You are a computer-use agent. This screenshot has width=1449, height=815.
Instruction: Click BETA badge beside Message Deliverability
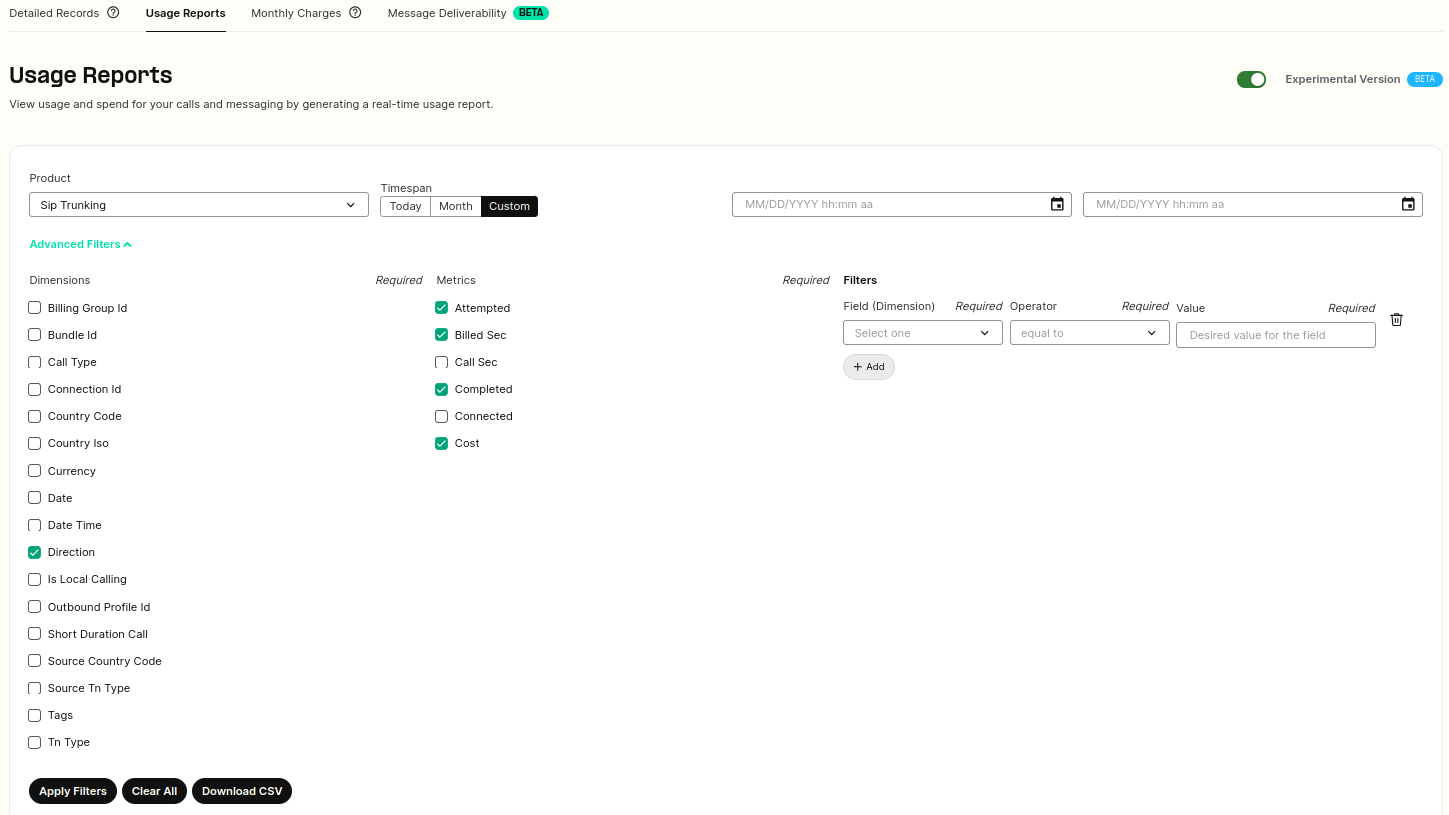531,13
